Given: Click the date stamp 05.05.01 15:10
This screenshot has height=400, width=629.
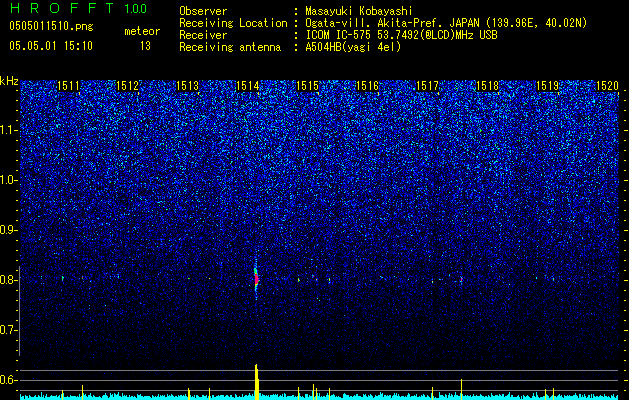Looking at the screenshot, I should [51, 46].
